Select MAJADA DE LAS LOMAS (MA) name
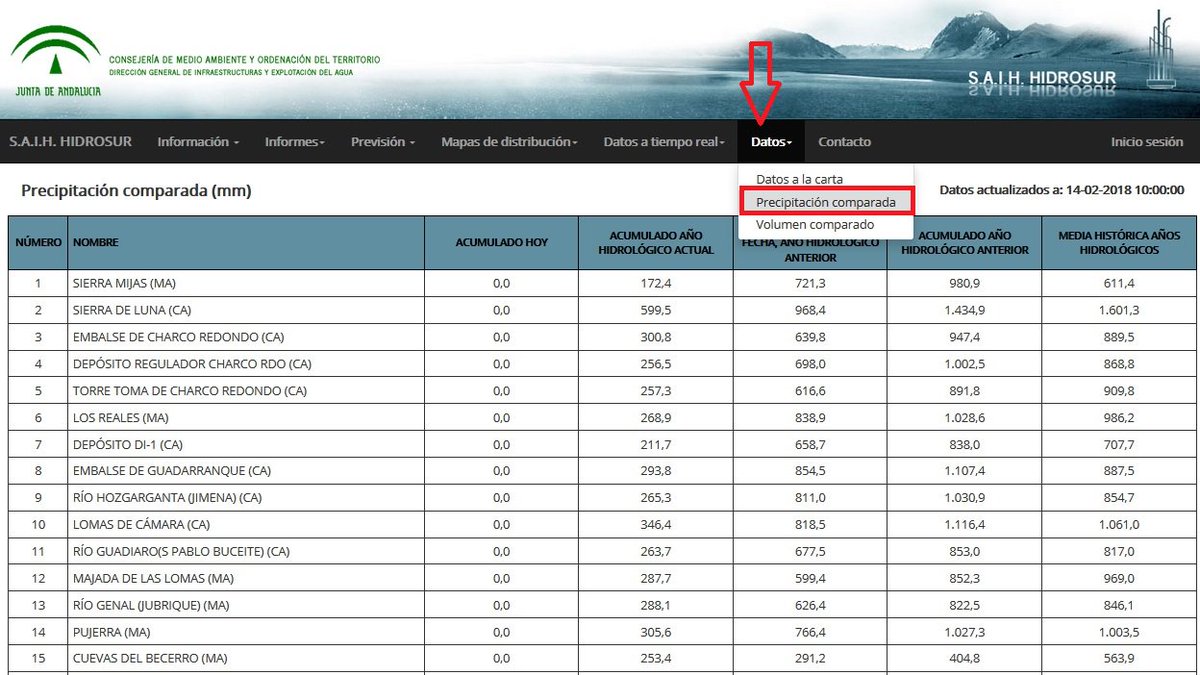Image resolution: width=1200 pixels, height=675 pixels. click(x=151, y=578)
